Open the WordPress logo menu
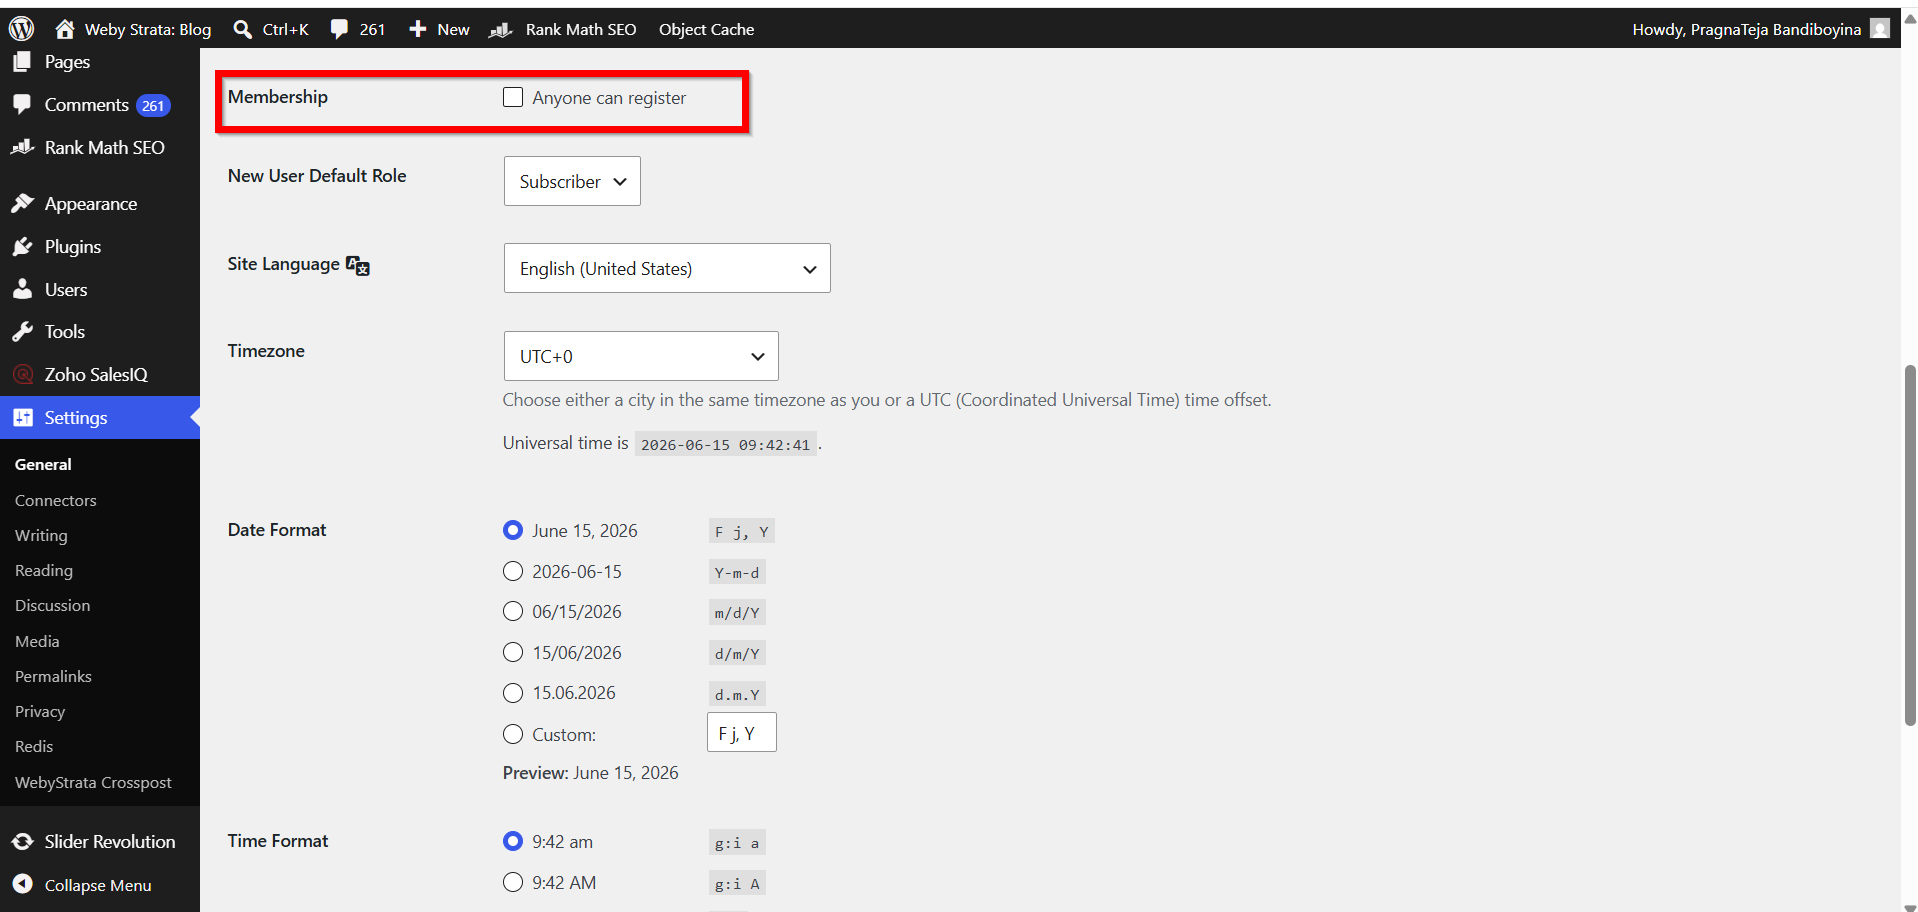Screen dimensions: 1918x912 tap(21, 29)
